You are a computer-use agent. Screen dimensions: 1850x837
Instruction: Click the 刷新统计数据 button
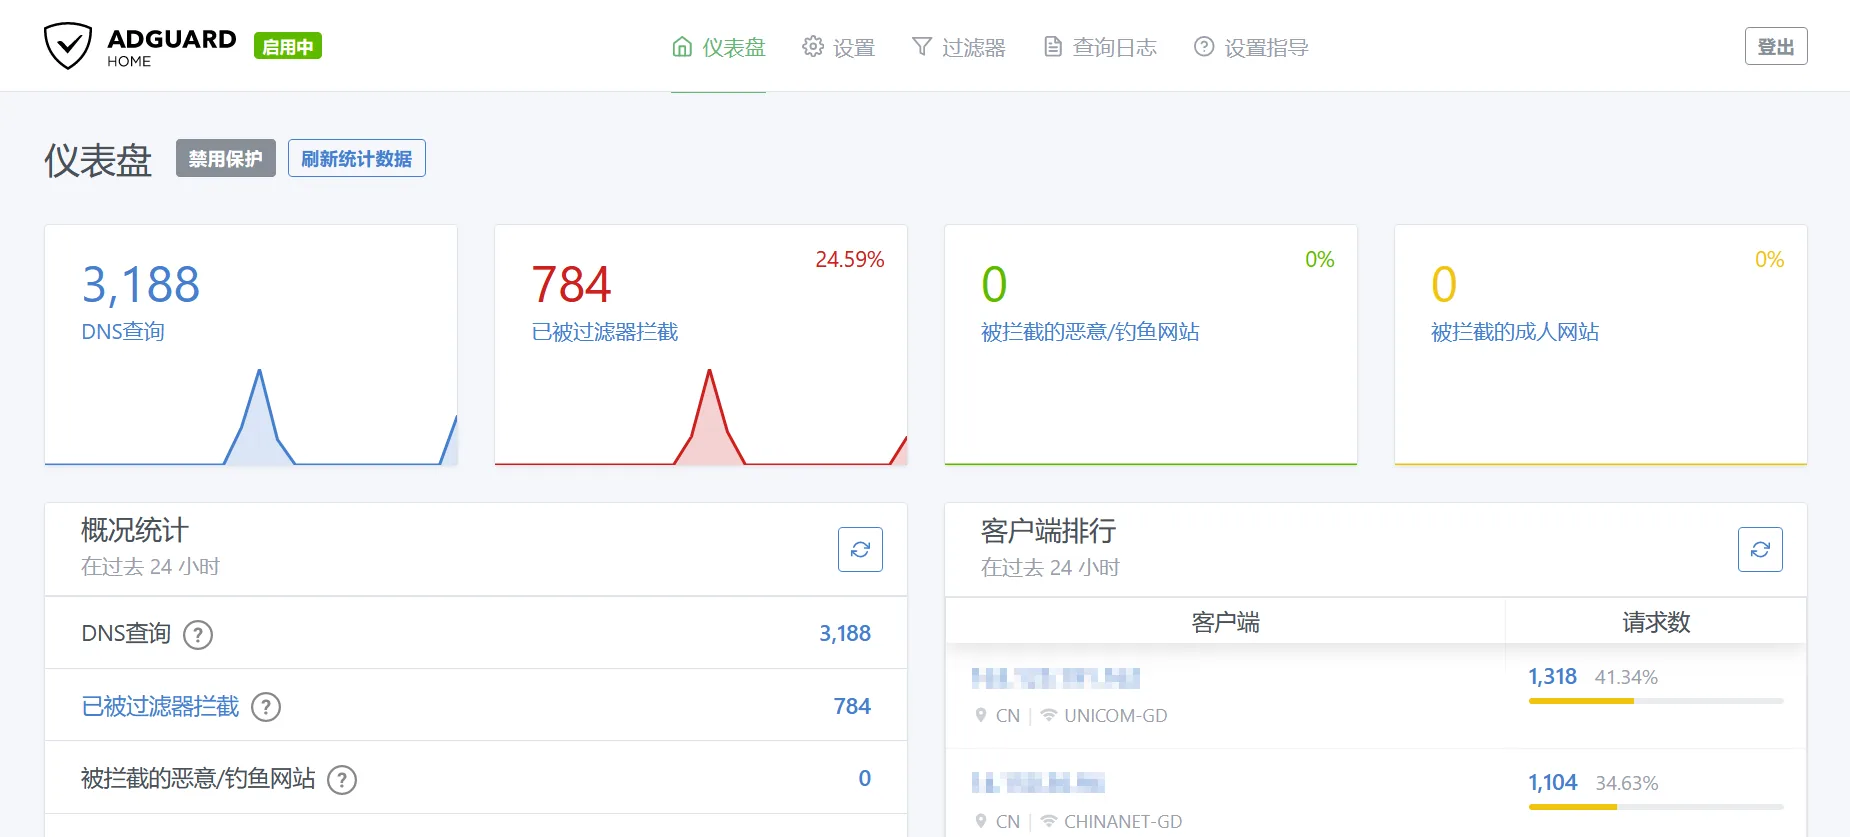click(x=357, y=158)
